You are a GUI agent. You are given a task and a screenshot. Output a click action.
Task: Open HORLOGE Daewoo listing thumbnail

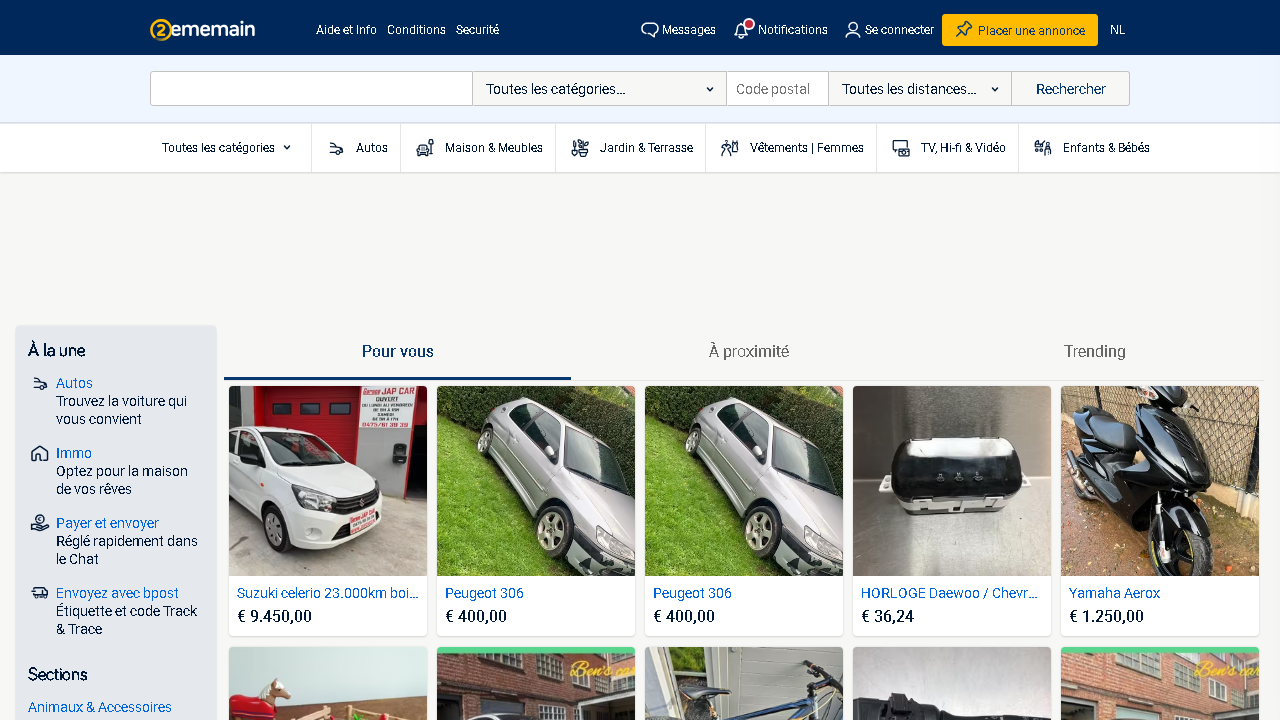tap(952, 481)
